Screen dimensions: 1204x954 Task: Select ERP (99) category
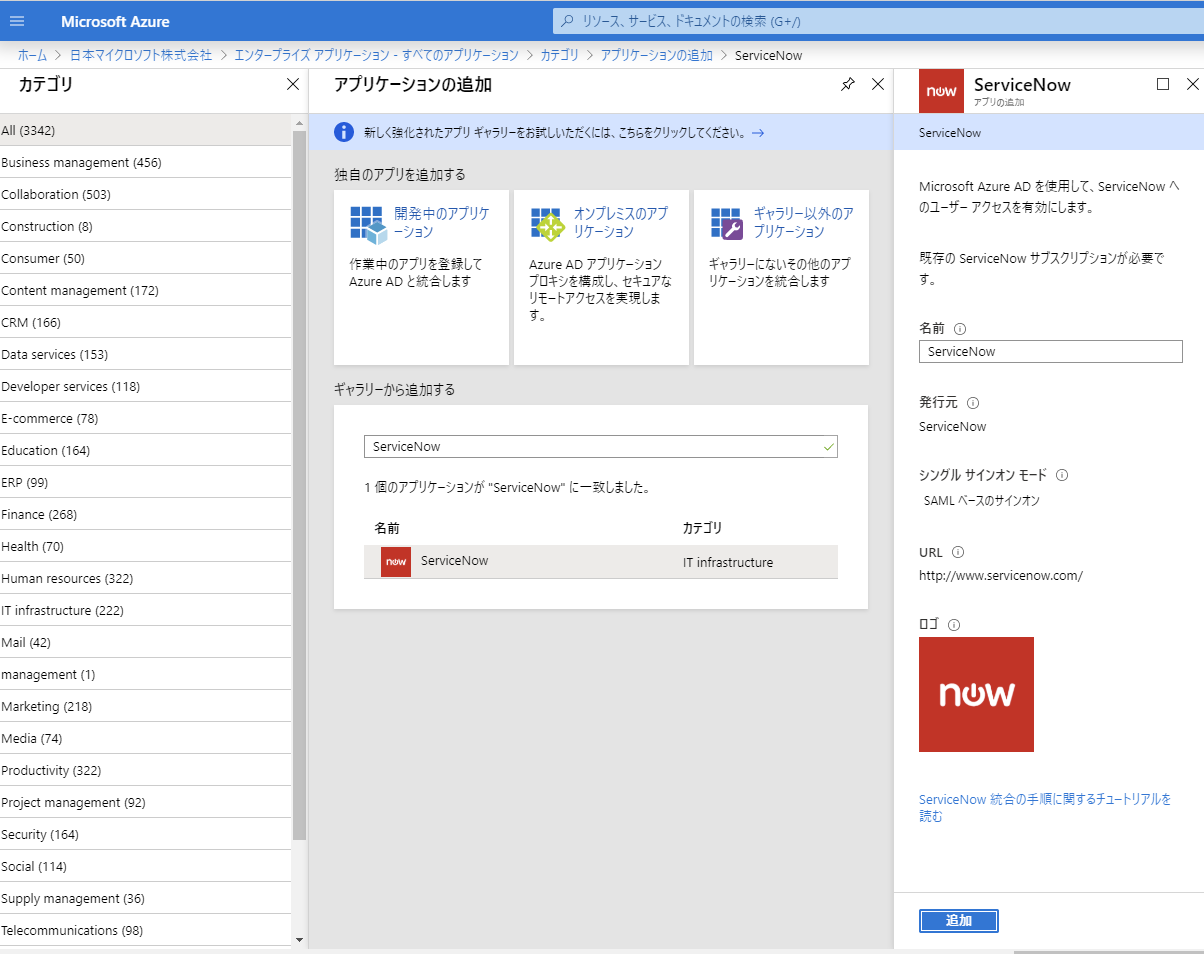tap(146, 482)
